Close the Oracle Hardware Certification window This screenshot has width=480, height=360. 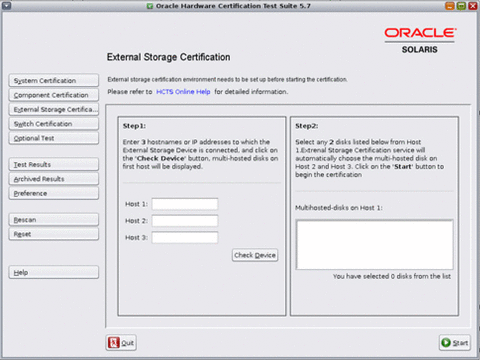[472, 6]
